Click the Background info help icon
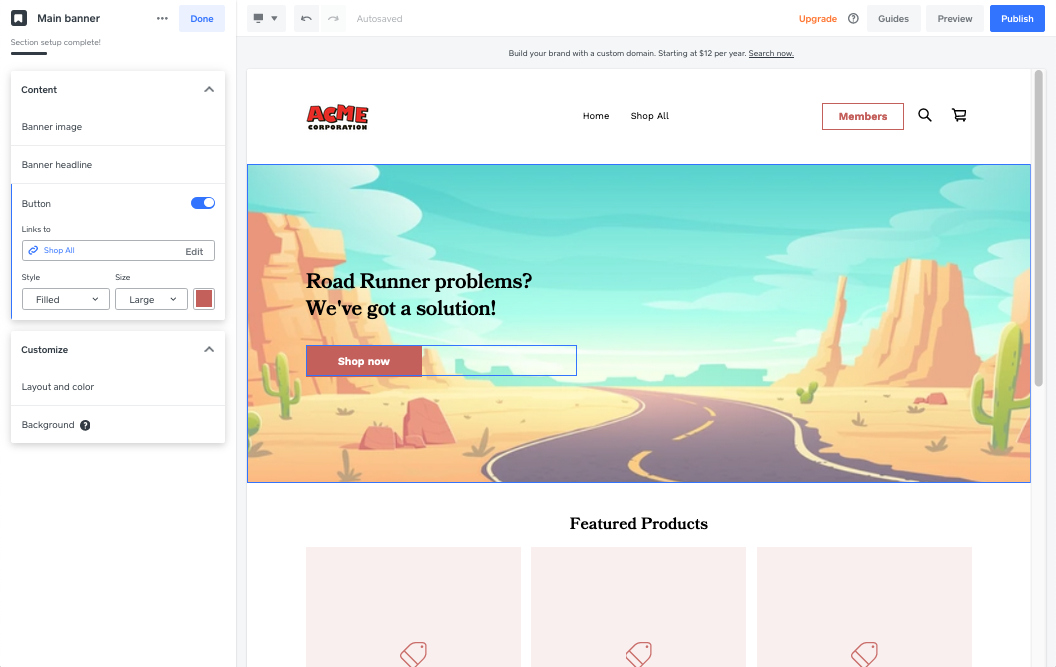Image resolution: width=1056 pixels, height=667 pixels. [x=85, y=425]
